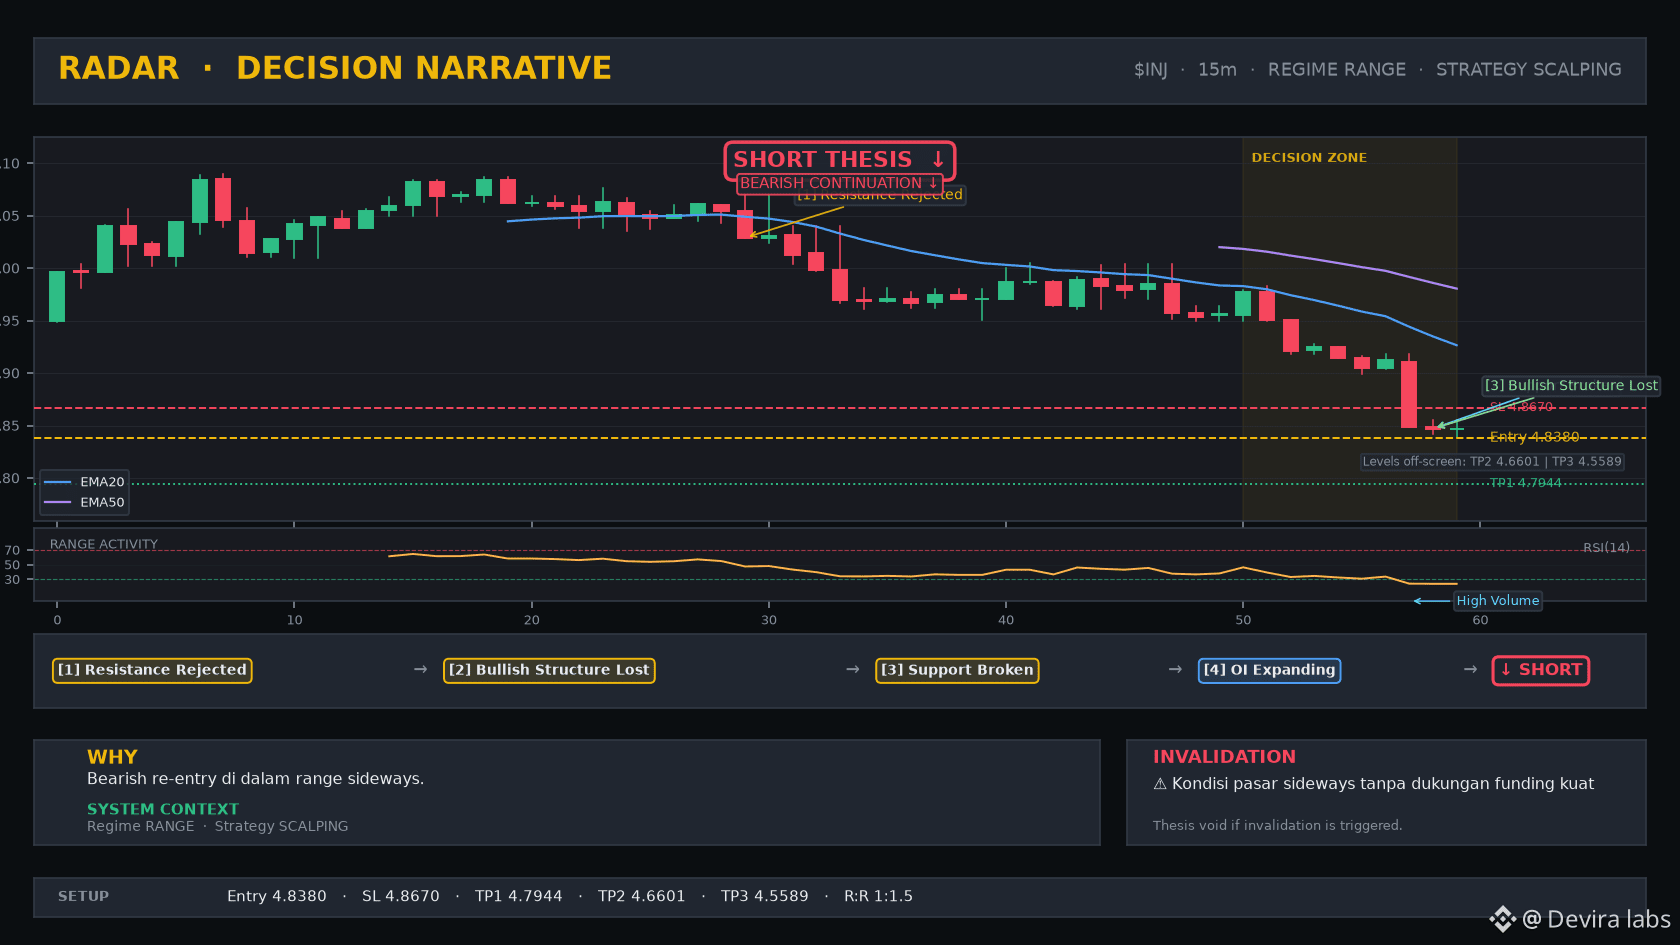Click the EMA50 legend entry
The height and width of the screenshot is (945, 1680).
pos(85,502)
